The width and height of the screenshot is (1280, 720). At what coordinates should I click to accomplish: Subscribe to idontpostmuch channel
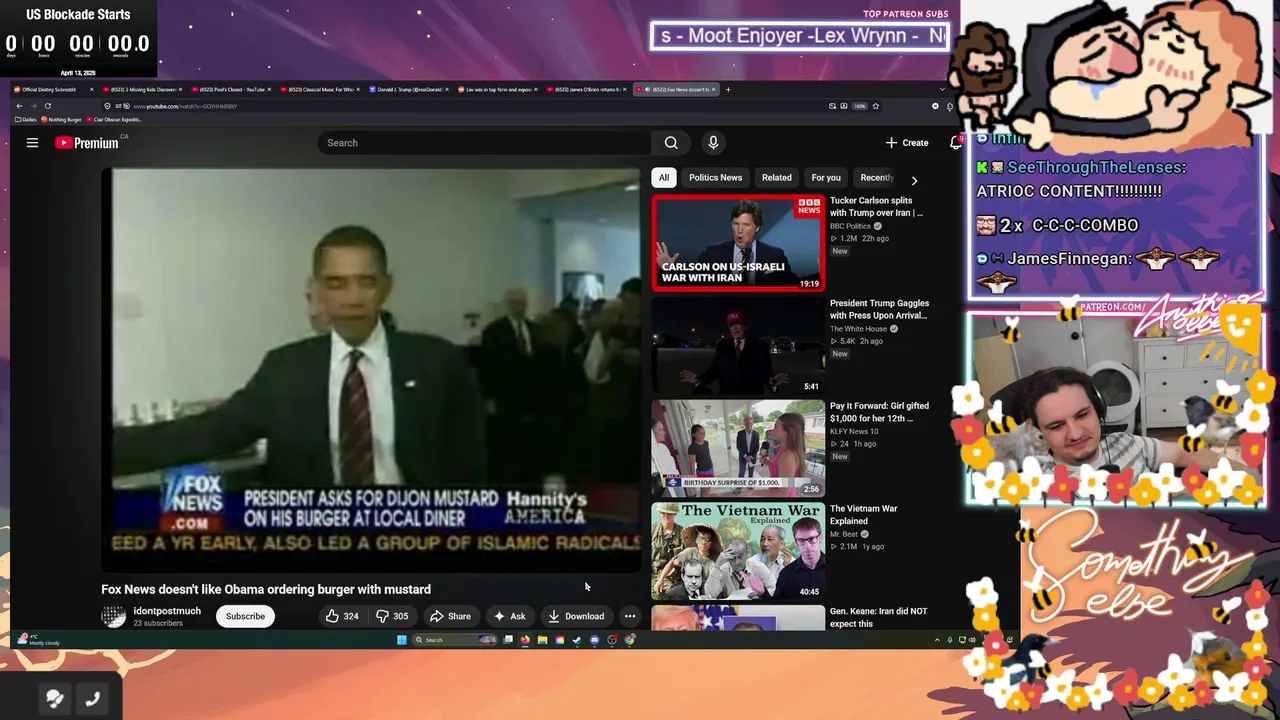[245, 616]
